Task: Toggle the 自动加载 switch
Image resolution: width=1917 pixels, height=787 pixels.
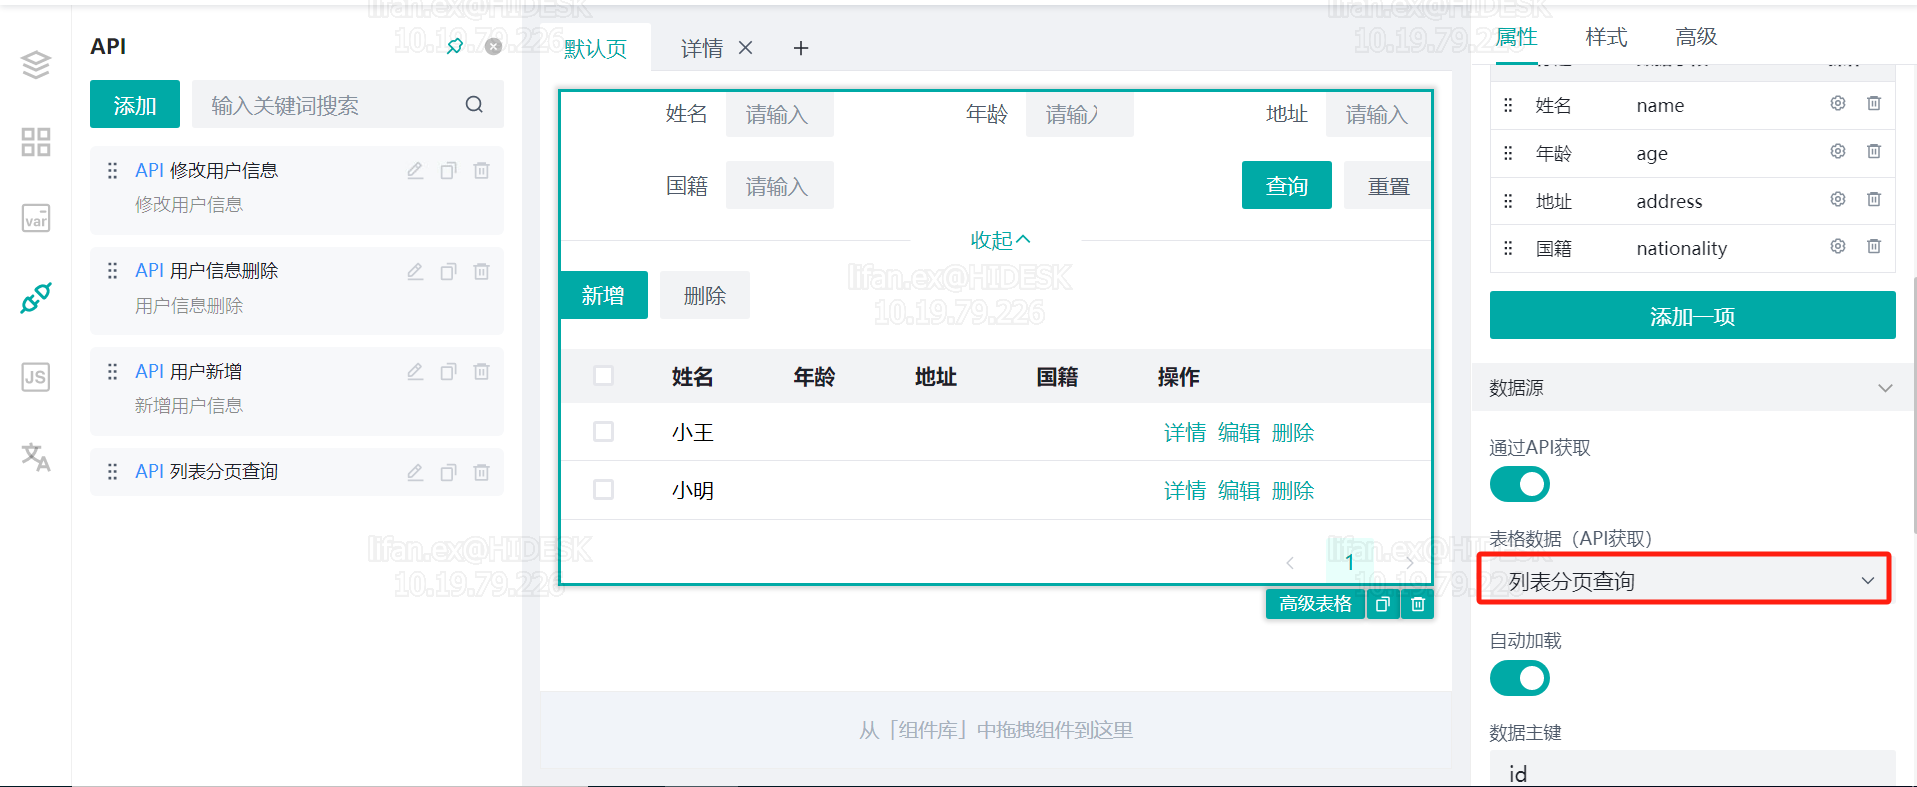Action: coord(1519,678)
